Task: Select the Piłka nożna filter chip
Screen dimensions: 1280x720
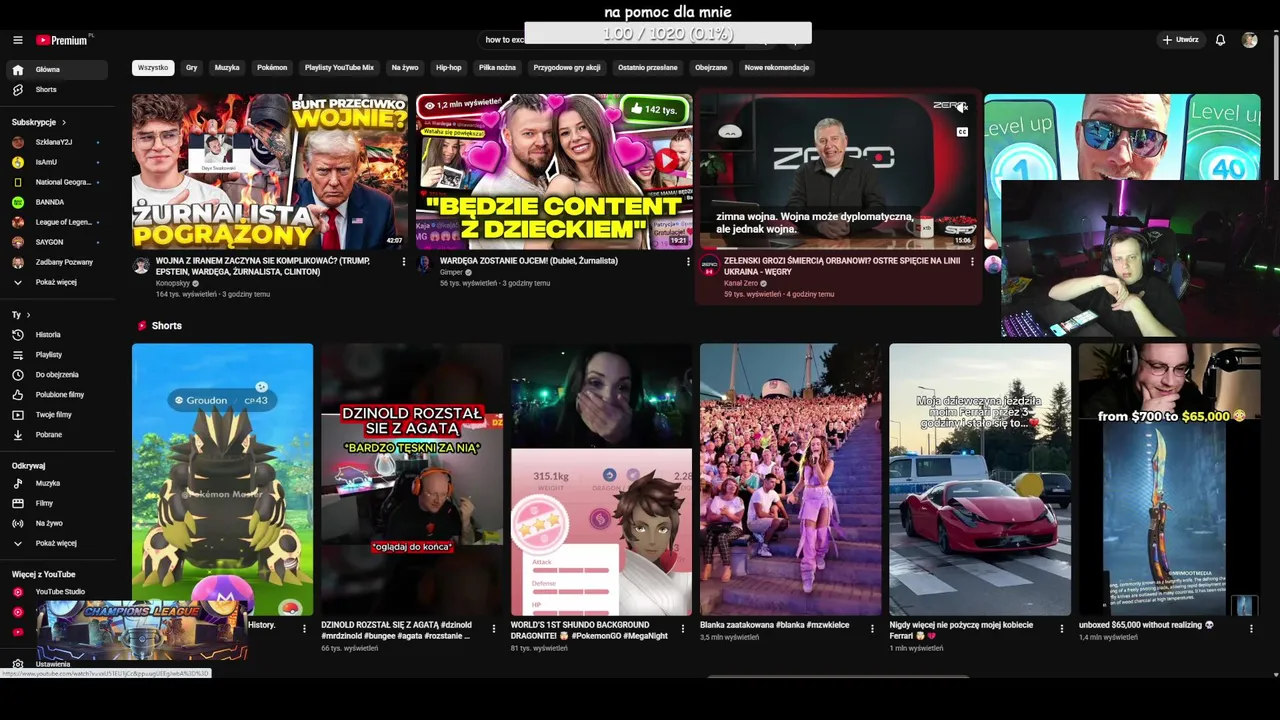Action: (x=497, y=68)
